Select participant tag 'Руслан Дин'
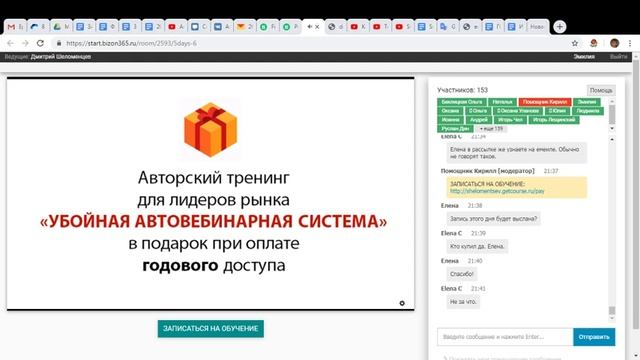 tap(455, 129)
